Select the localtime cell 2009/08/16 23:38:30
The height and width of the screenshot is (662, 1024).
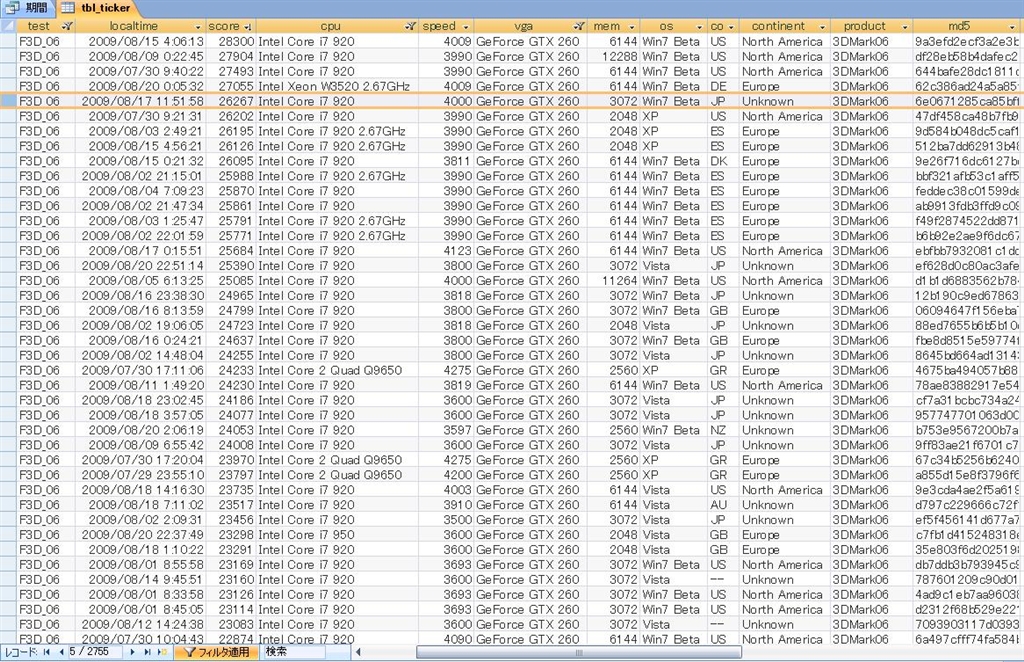[140, 296]
